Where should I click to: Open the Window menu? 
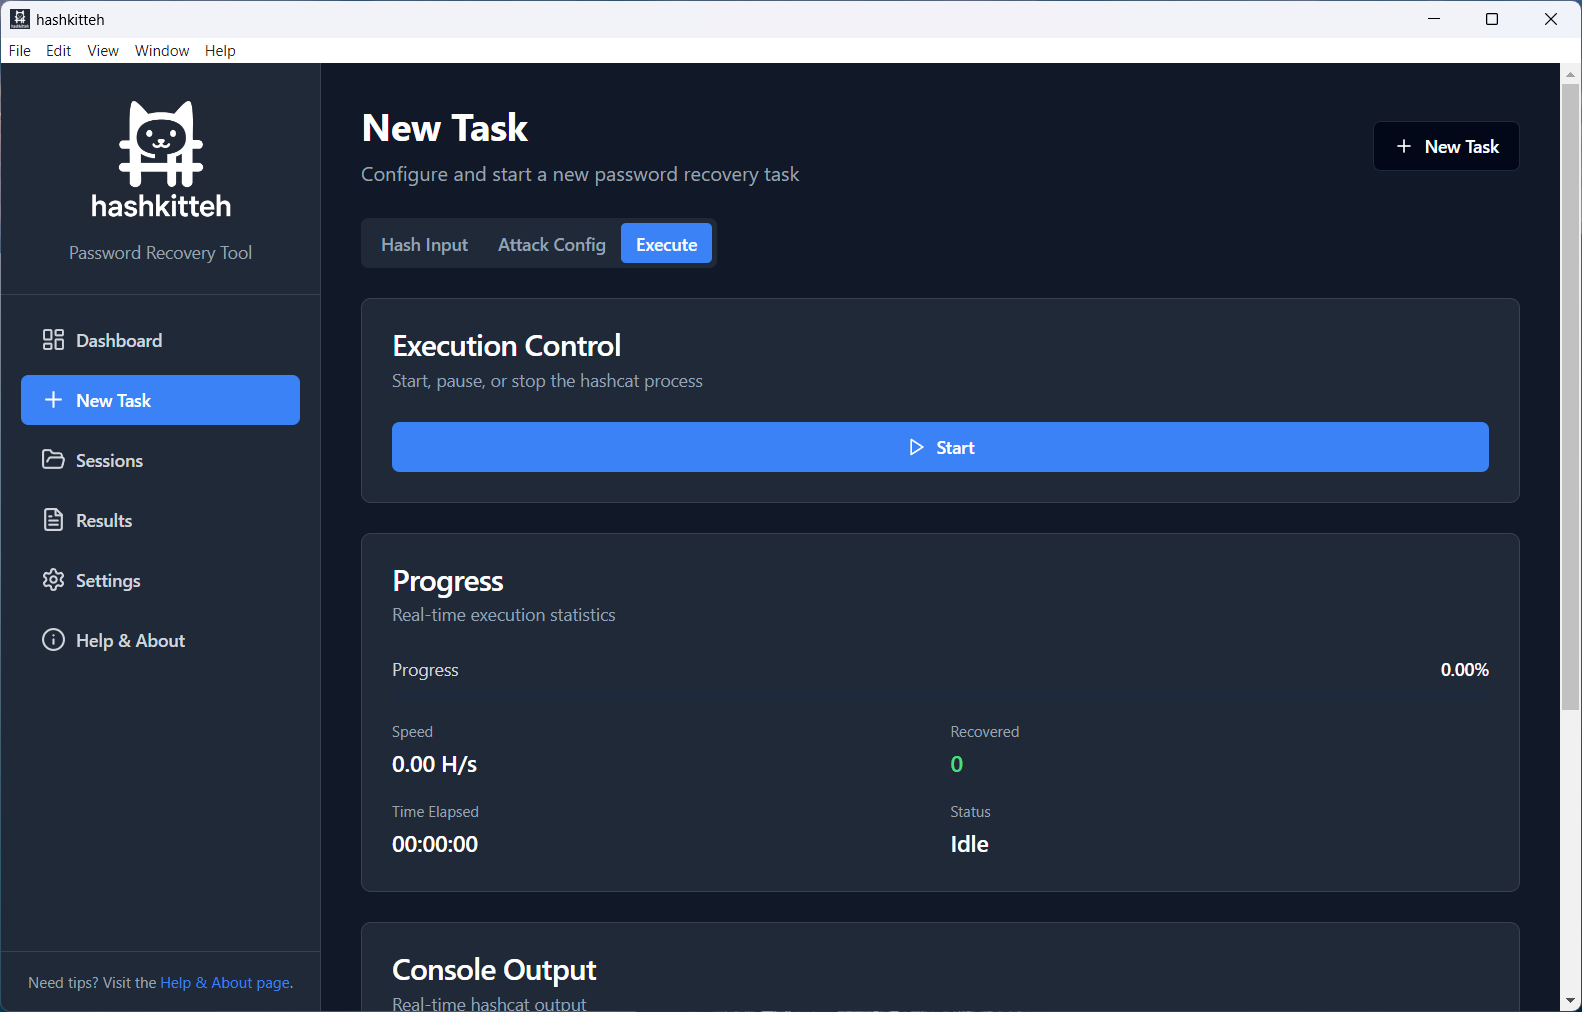(162, 51)
